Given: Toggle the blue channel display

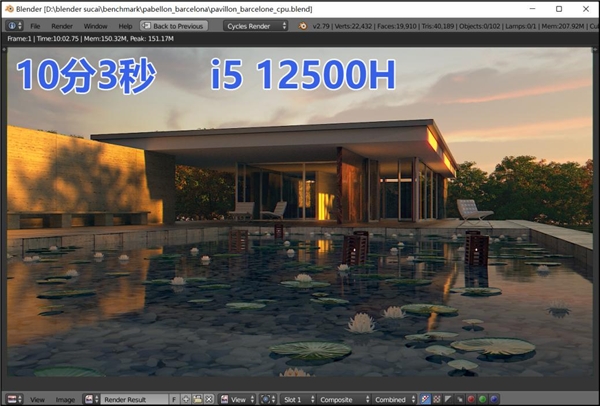Looking at the screenshot, I should pyautogui.click(x=494, y=399).
